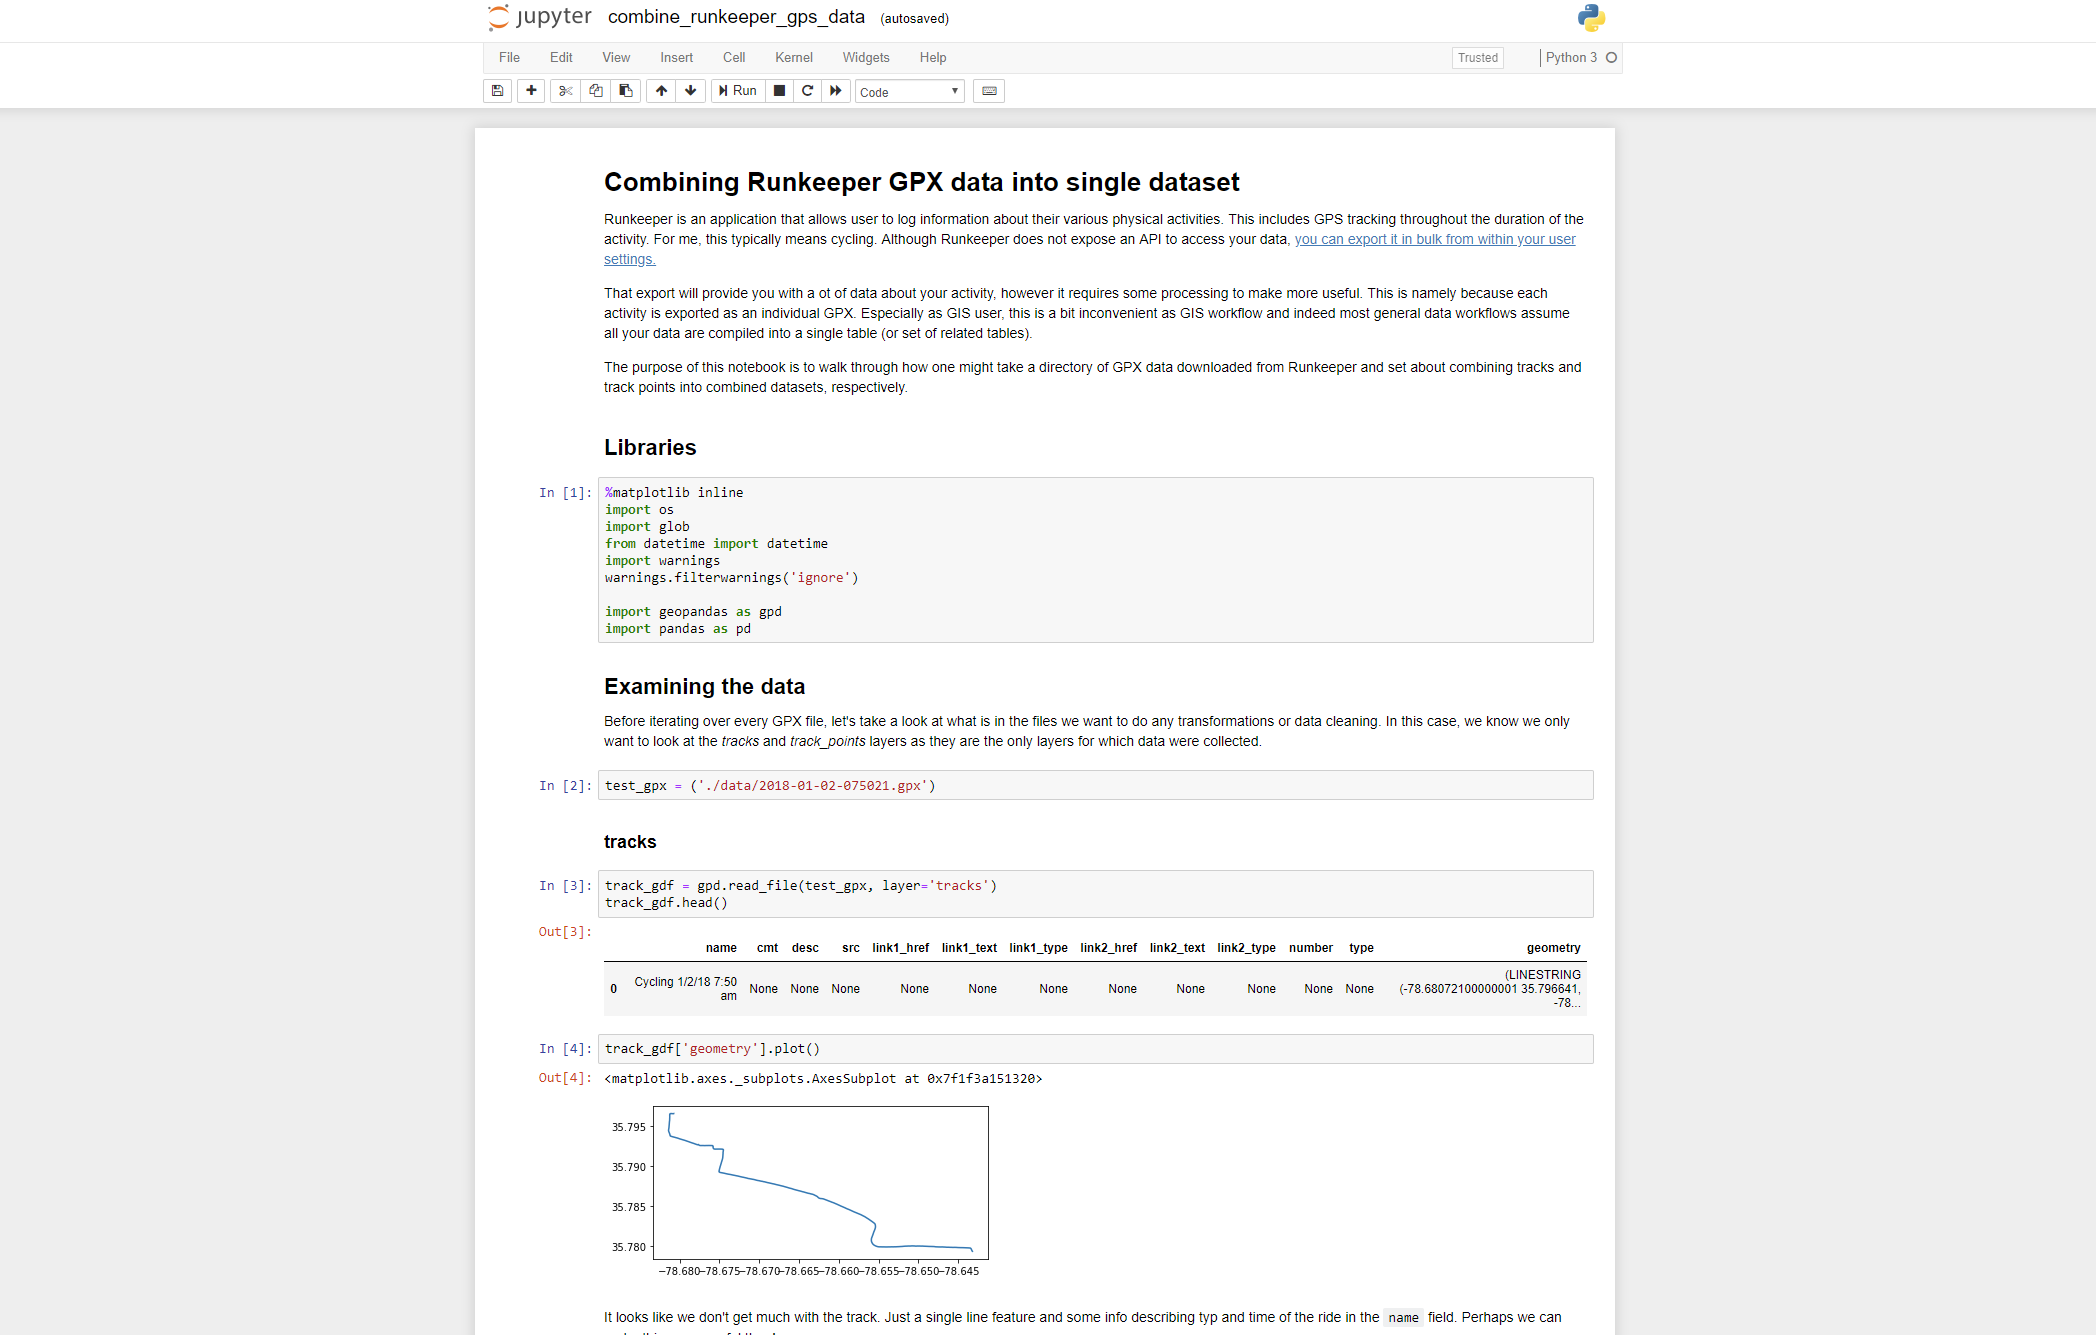Open the Cell menu

point(734,58)
